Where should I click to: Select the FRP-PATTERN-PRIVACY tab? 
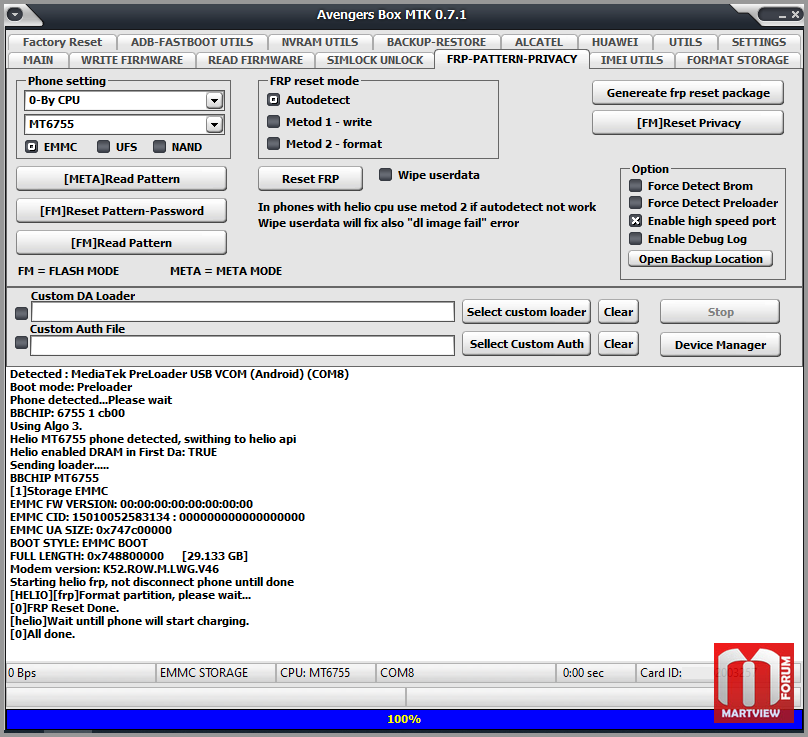click(x=512, y=59)
